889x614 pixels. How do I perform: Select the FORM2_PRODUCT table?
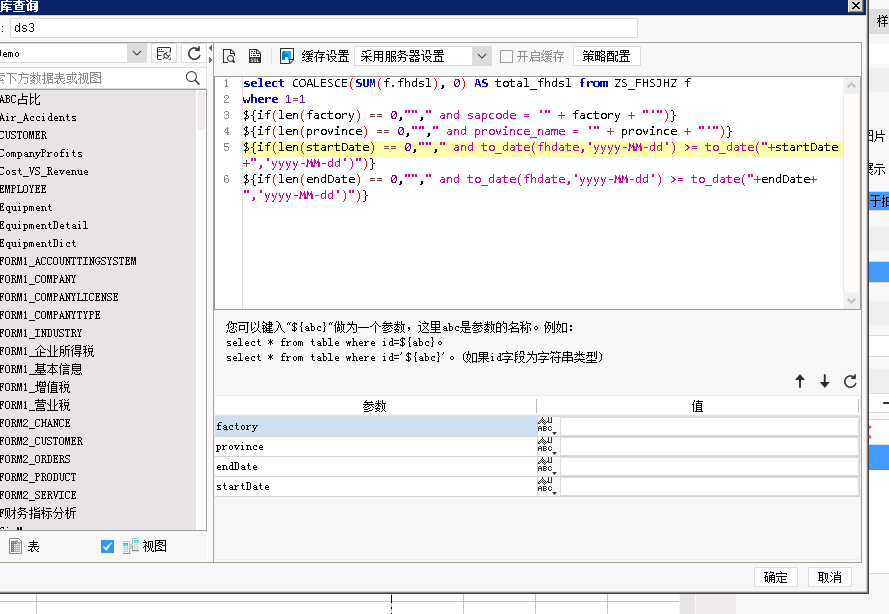(x=38, y=477)
